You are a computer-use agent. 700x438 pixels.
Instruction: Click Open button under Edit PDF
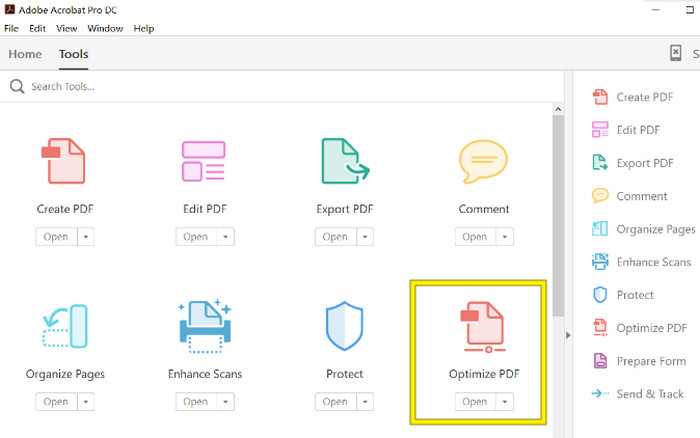tap(196, 237)
